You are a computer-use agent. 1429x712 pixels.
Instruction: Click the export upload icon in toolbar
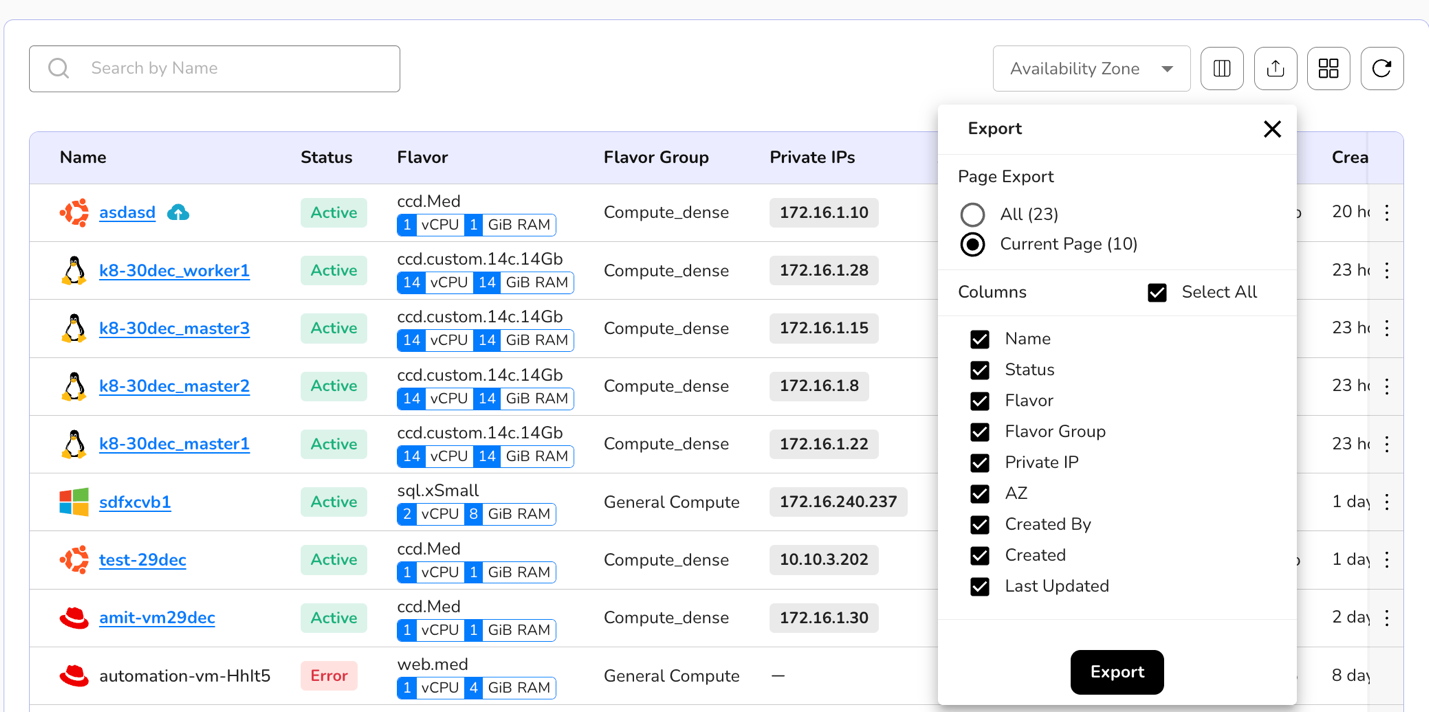[1275, 69]
